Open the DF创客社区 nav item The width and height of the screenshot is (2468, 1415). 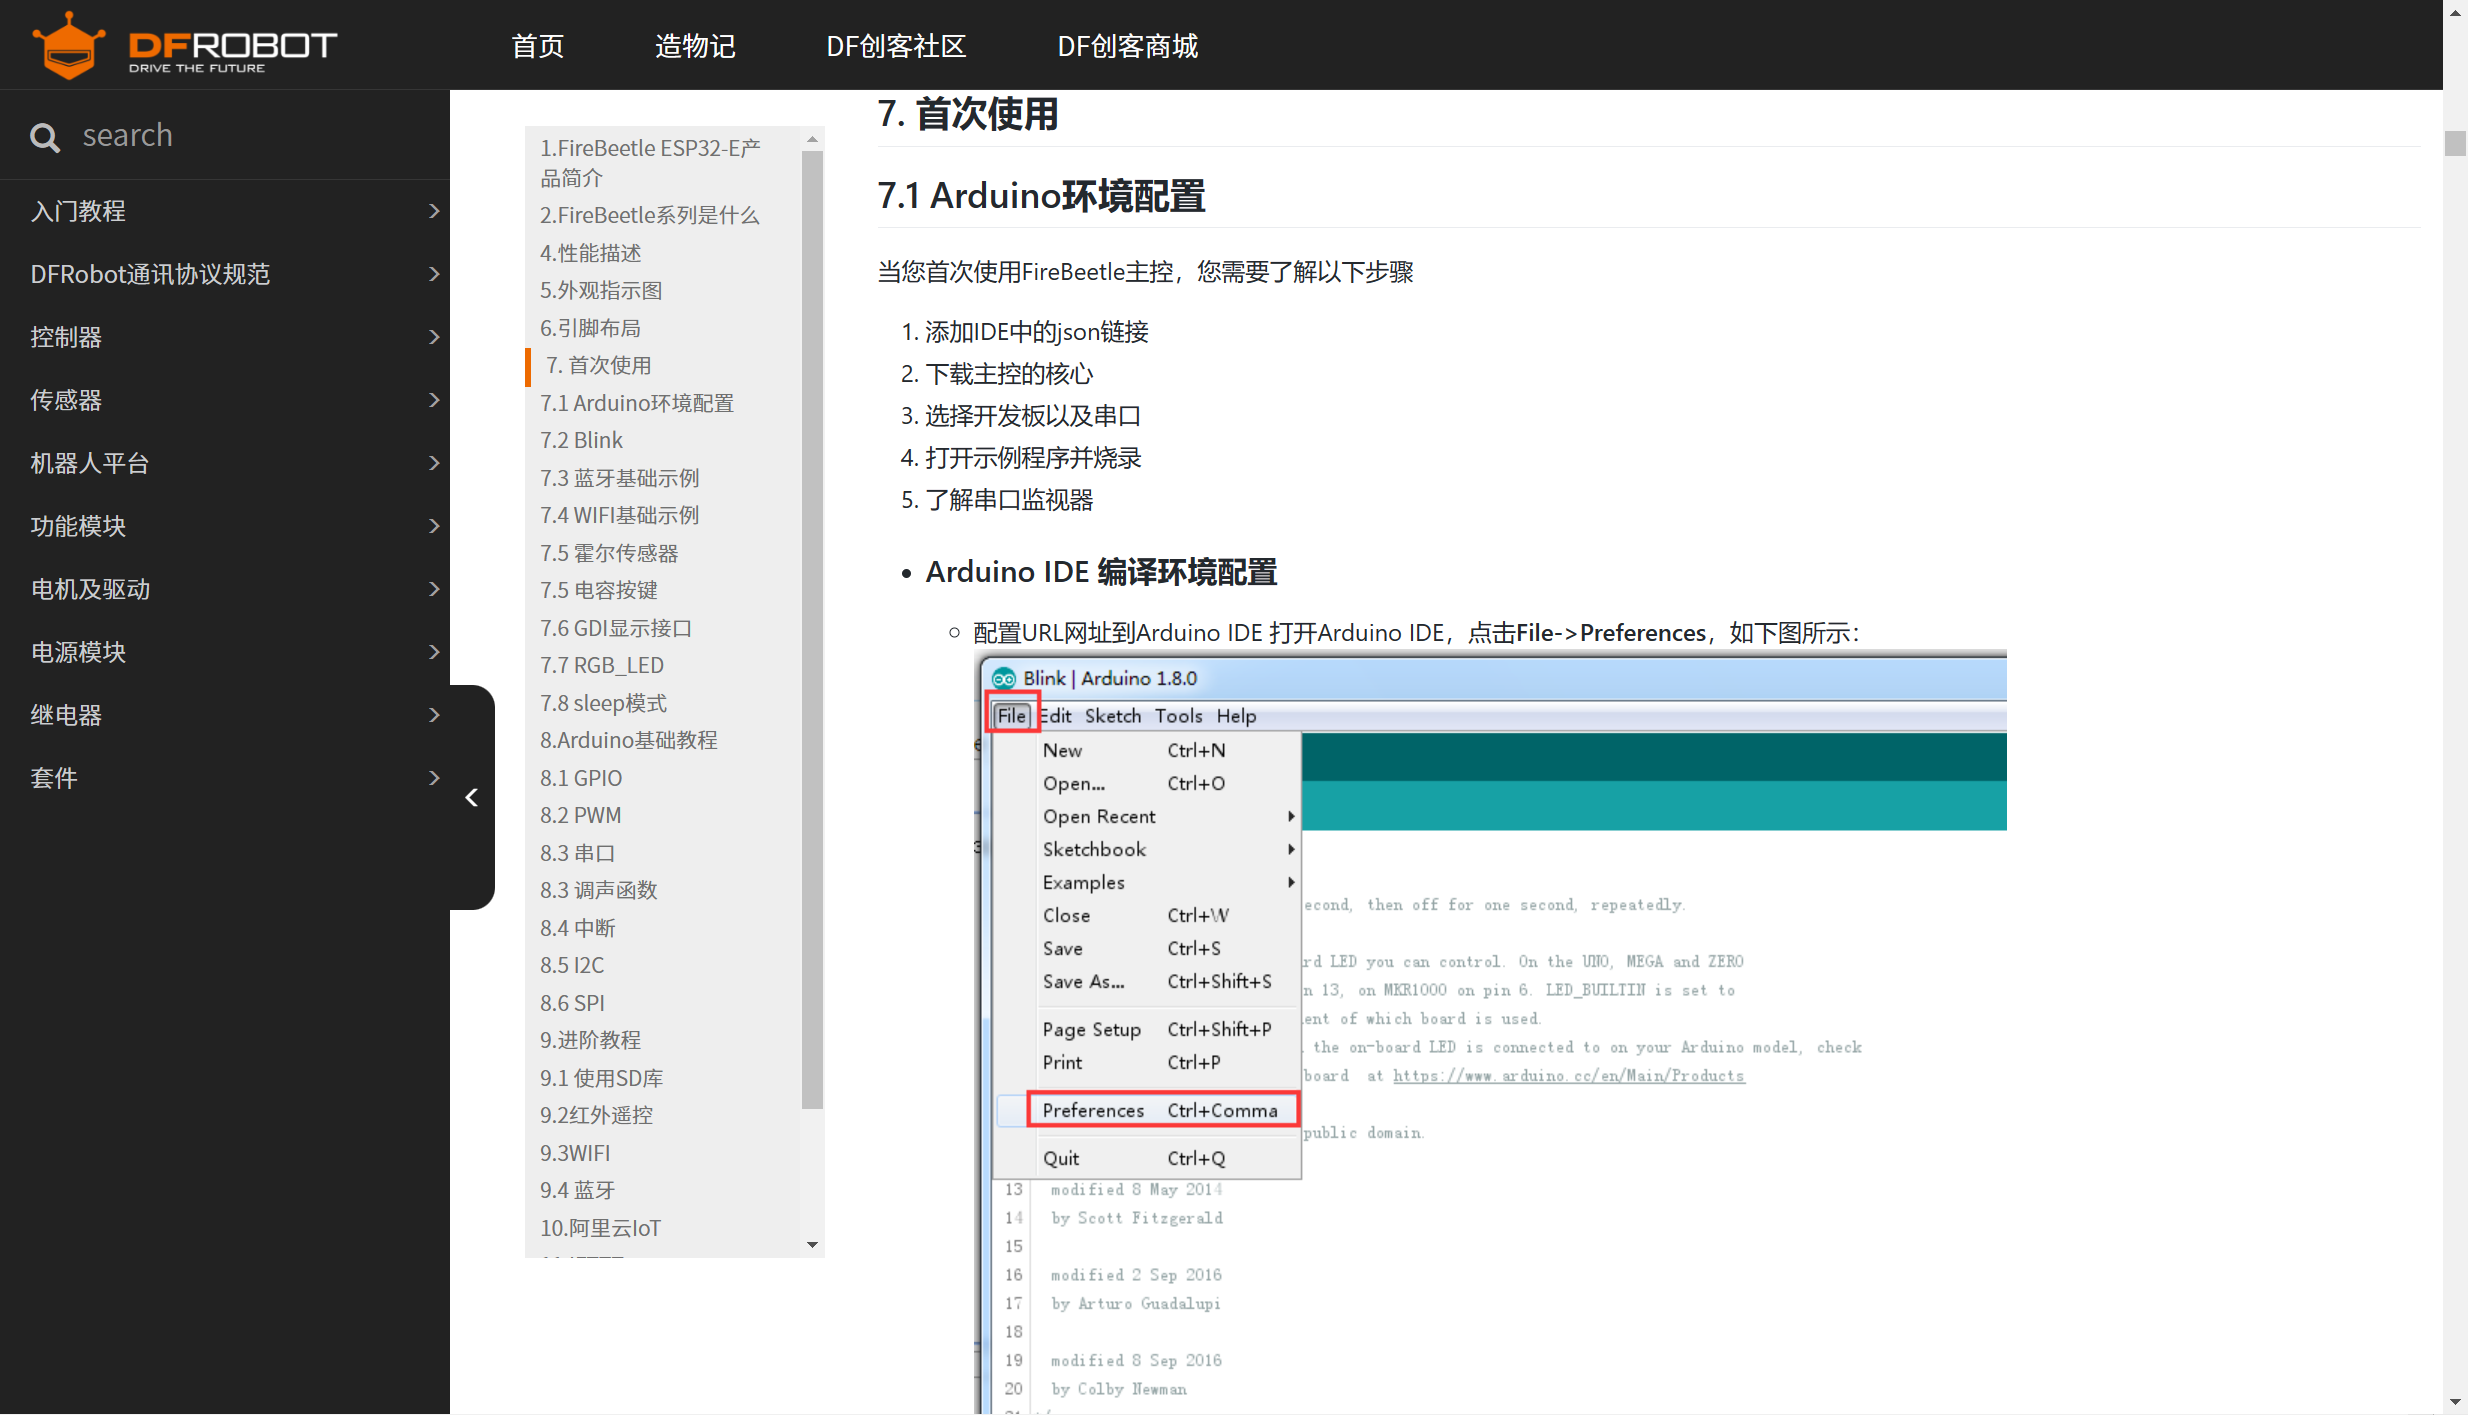pos(896,46)
